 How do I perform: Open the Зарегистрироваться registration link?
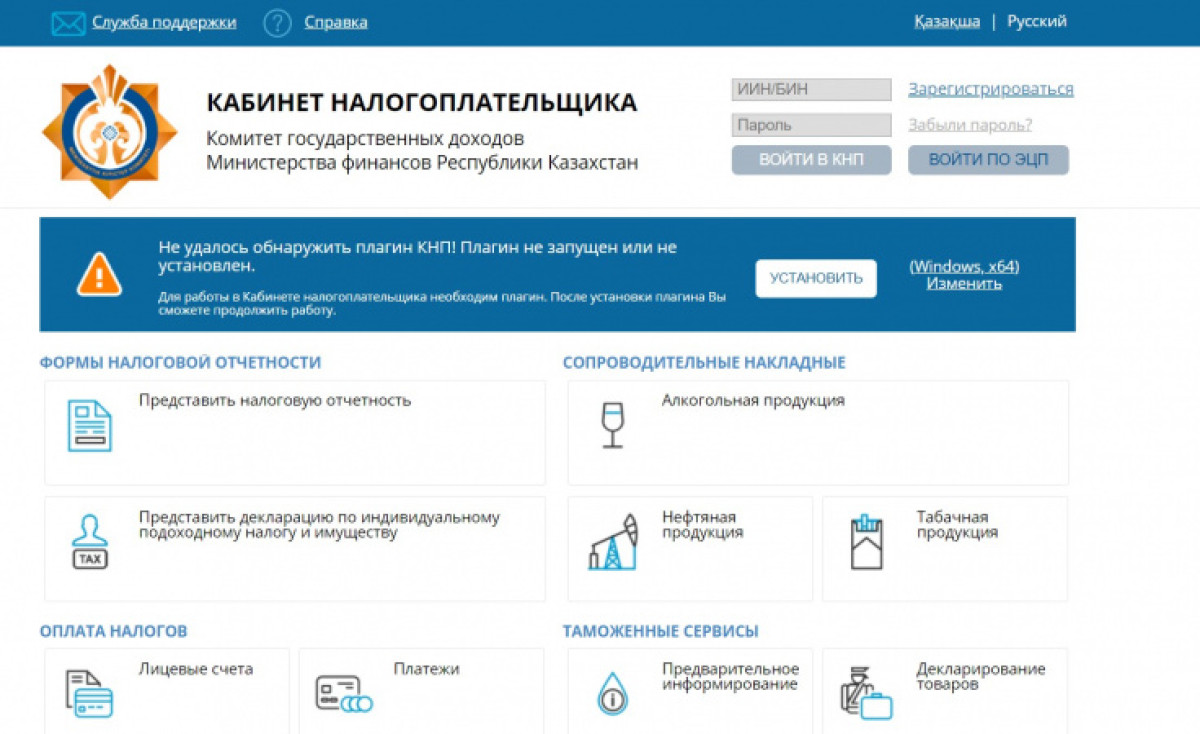991,89
